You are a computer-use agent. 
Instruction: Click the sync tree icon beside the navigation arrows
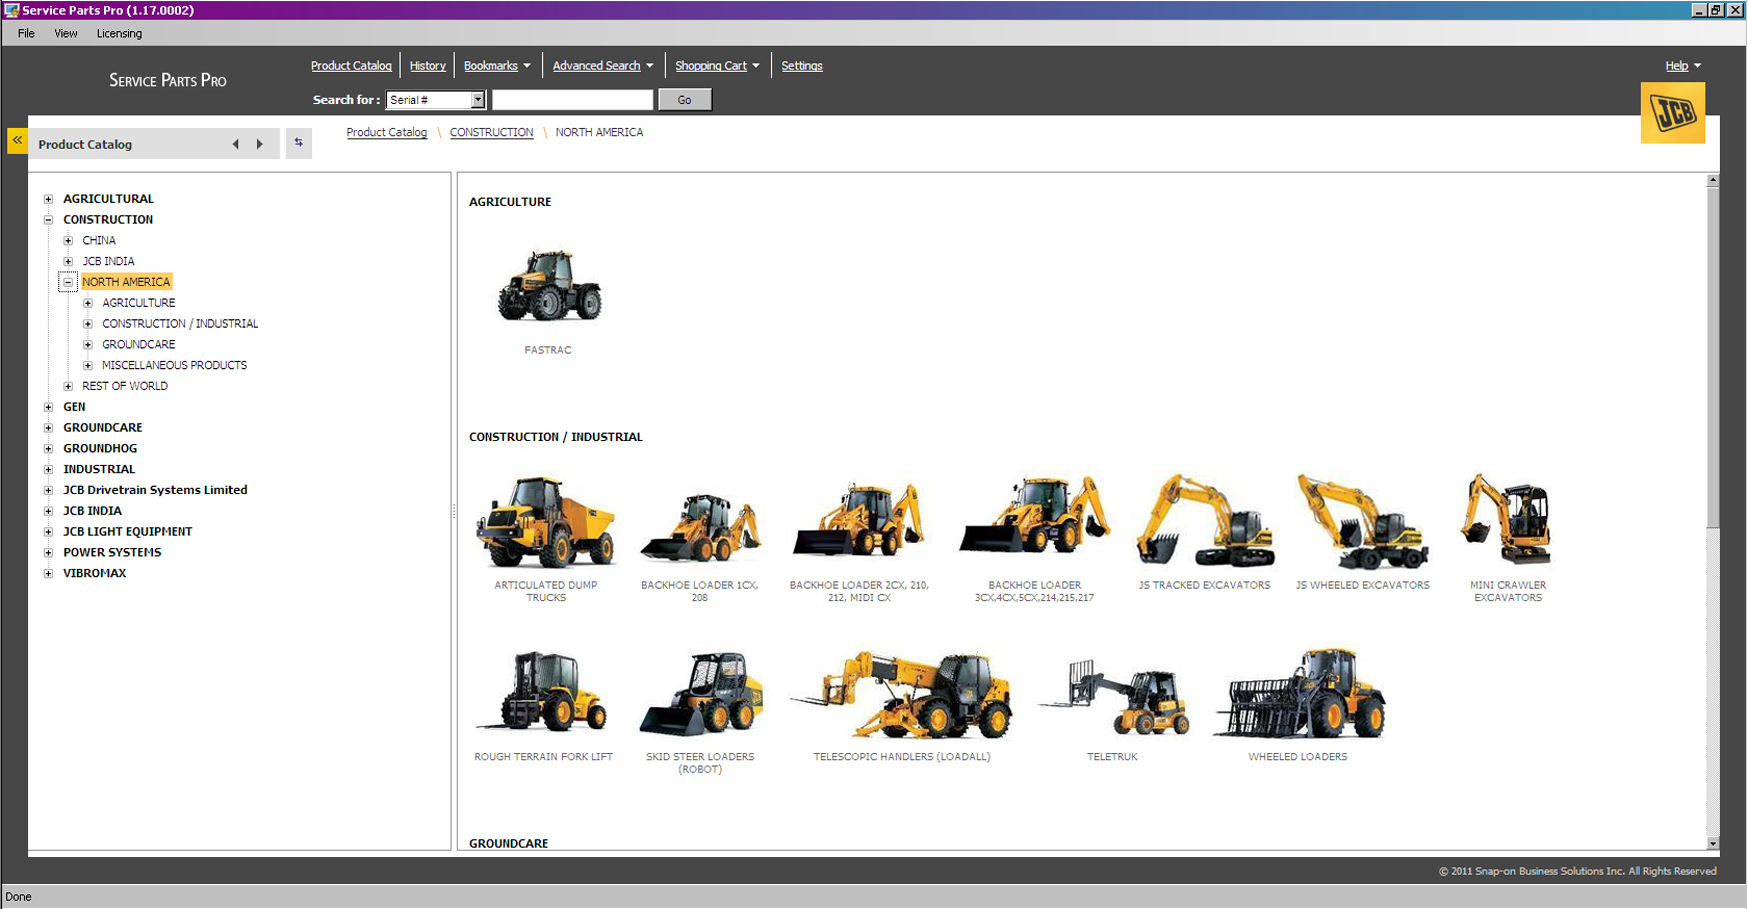pos(298,143)
